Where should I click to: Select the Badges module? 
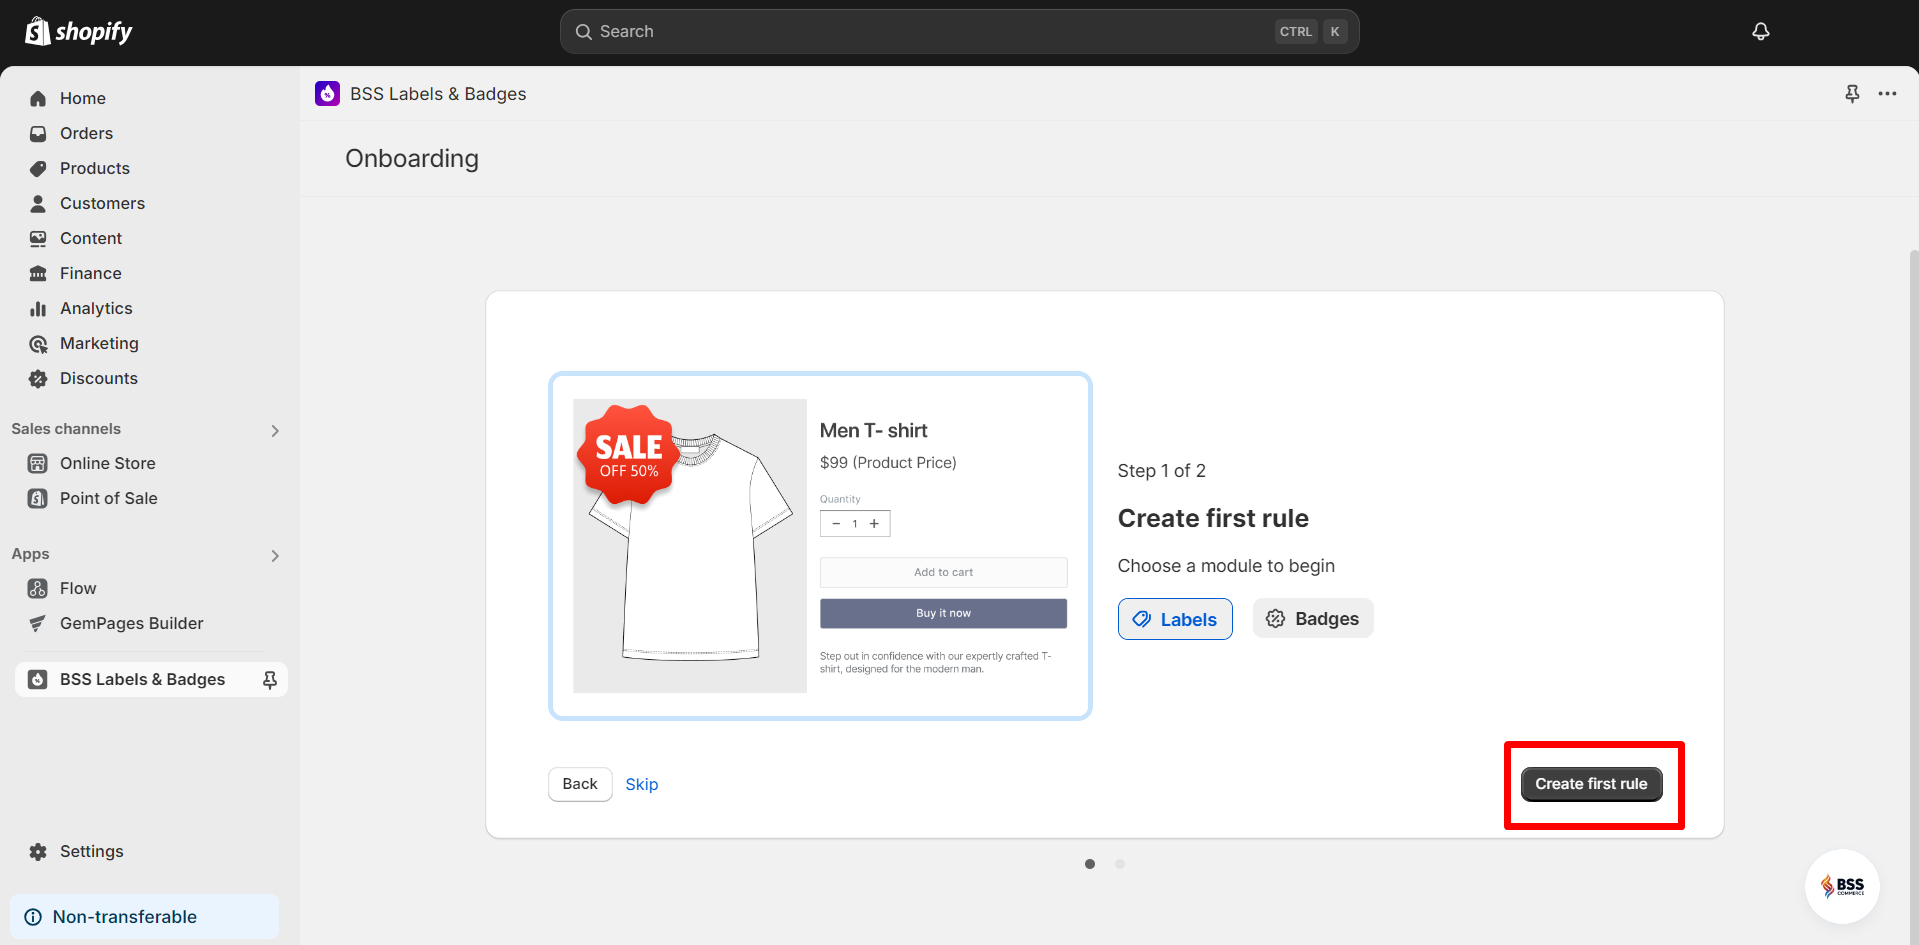coord(1313,619)
